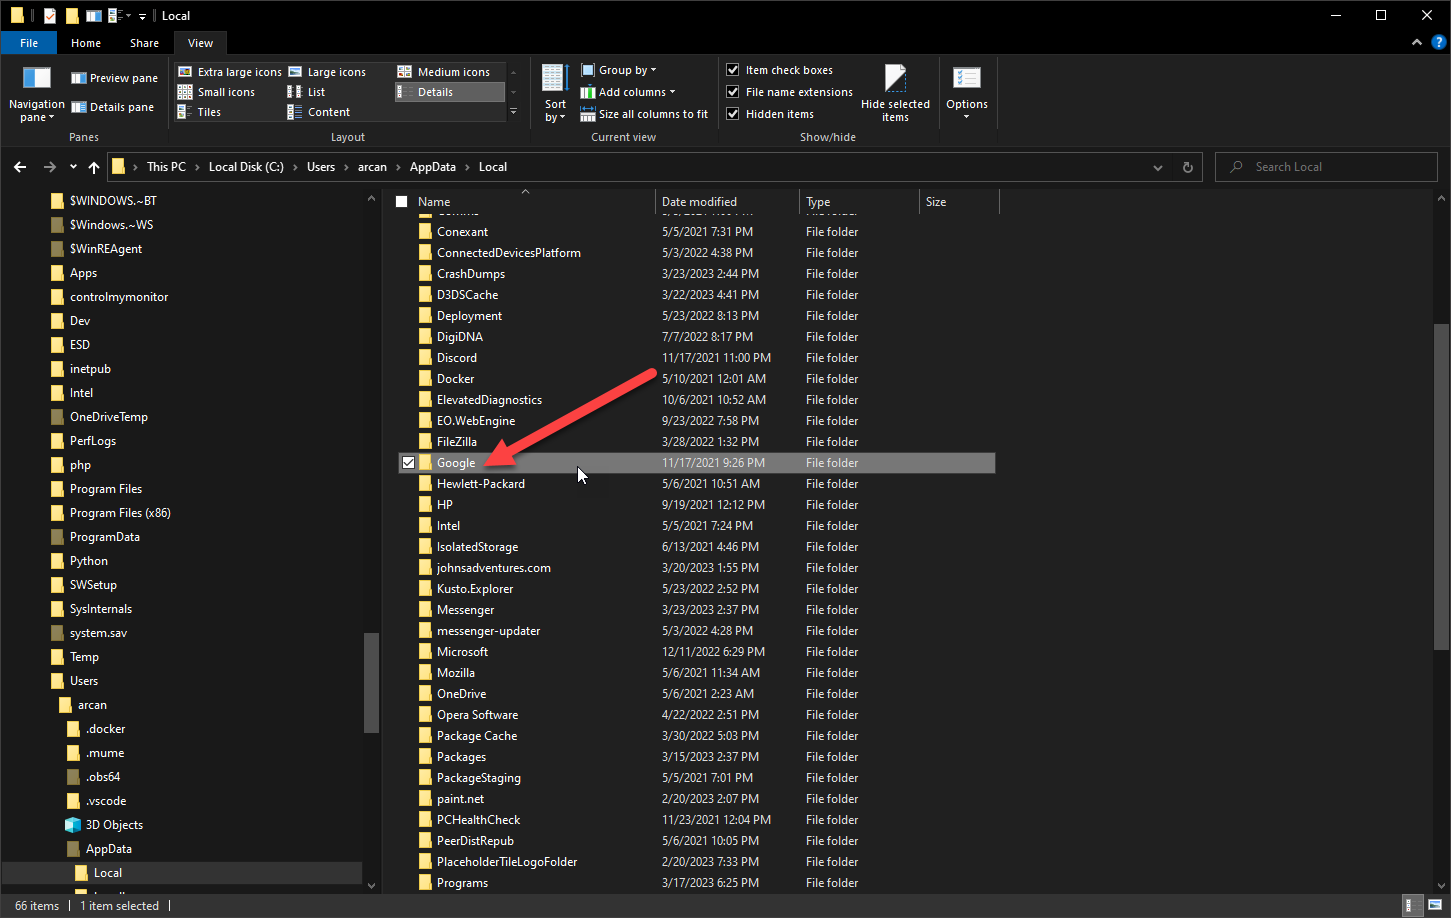The width and height of the screenshot is (1451, 918).
Task: Go up one folder level
Action: tap(94, 167)
